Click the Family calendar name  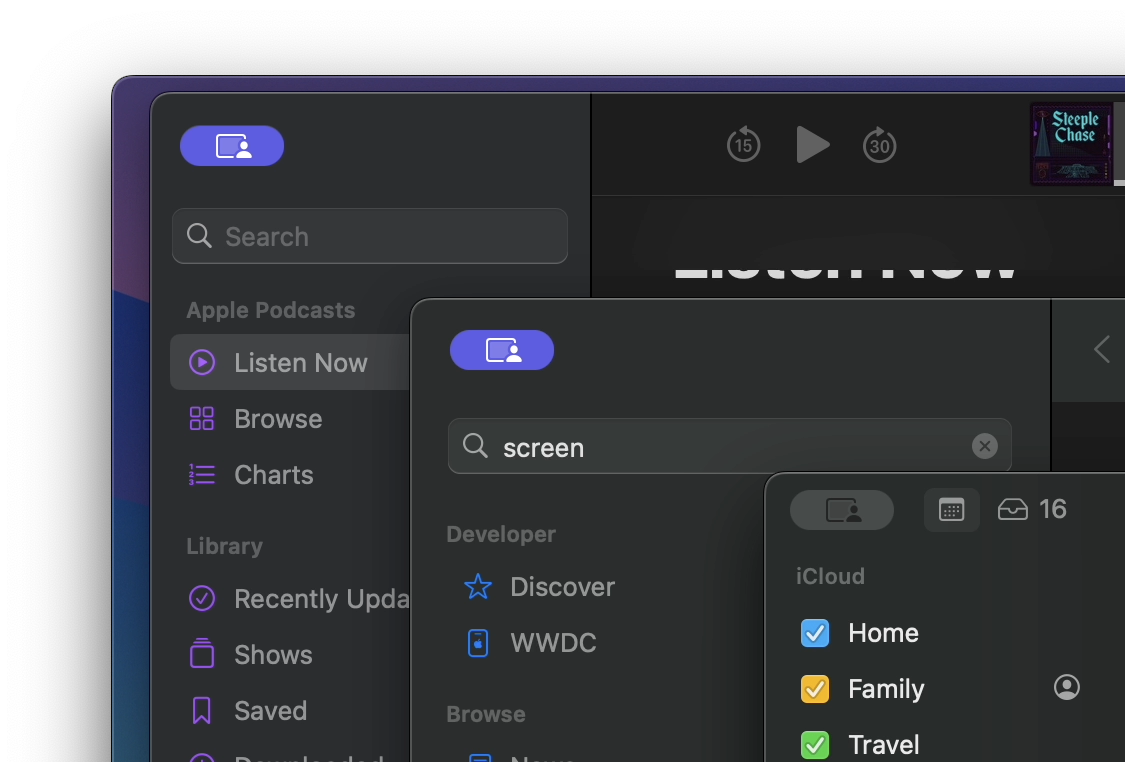click(886, 689)
